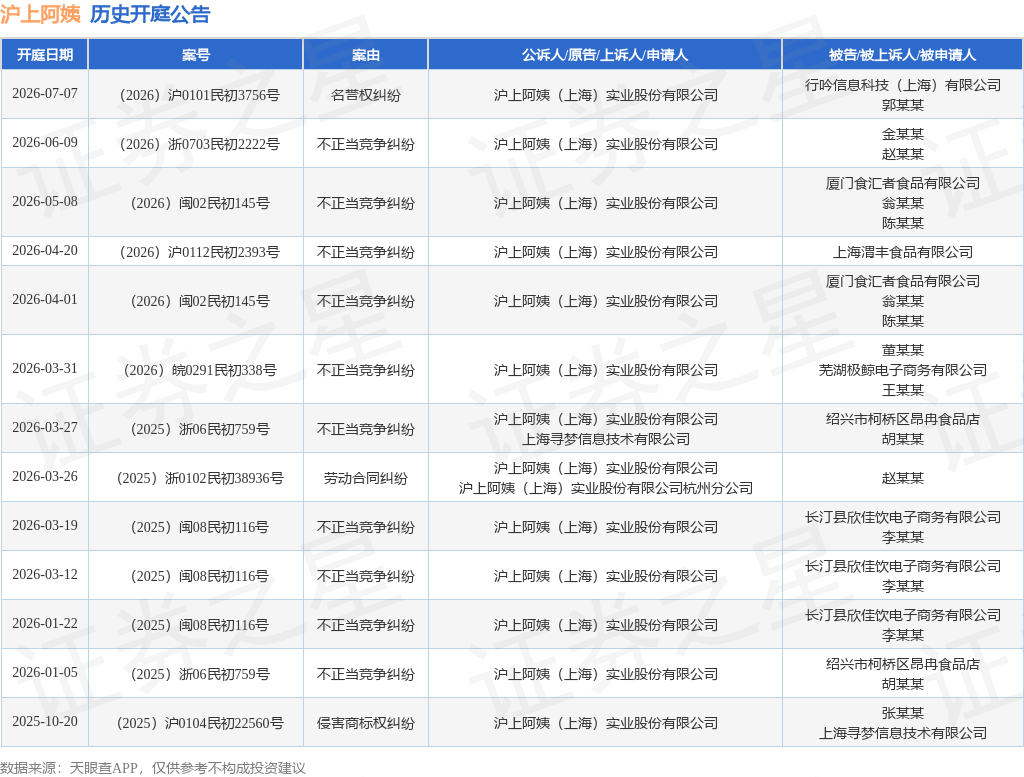This screenshot has width=1024, height=777.
Task: Select 沪上阿姨（上海）实业股份有限公司杭州分公司 plaintiff
Action: point(605,488)
